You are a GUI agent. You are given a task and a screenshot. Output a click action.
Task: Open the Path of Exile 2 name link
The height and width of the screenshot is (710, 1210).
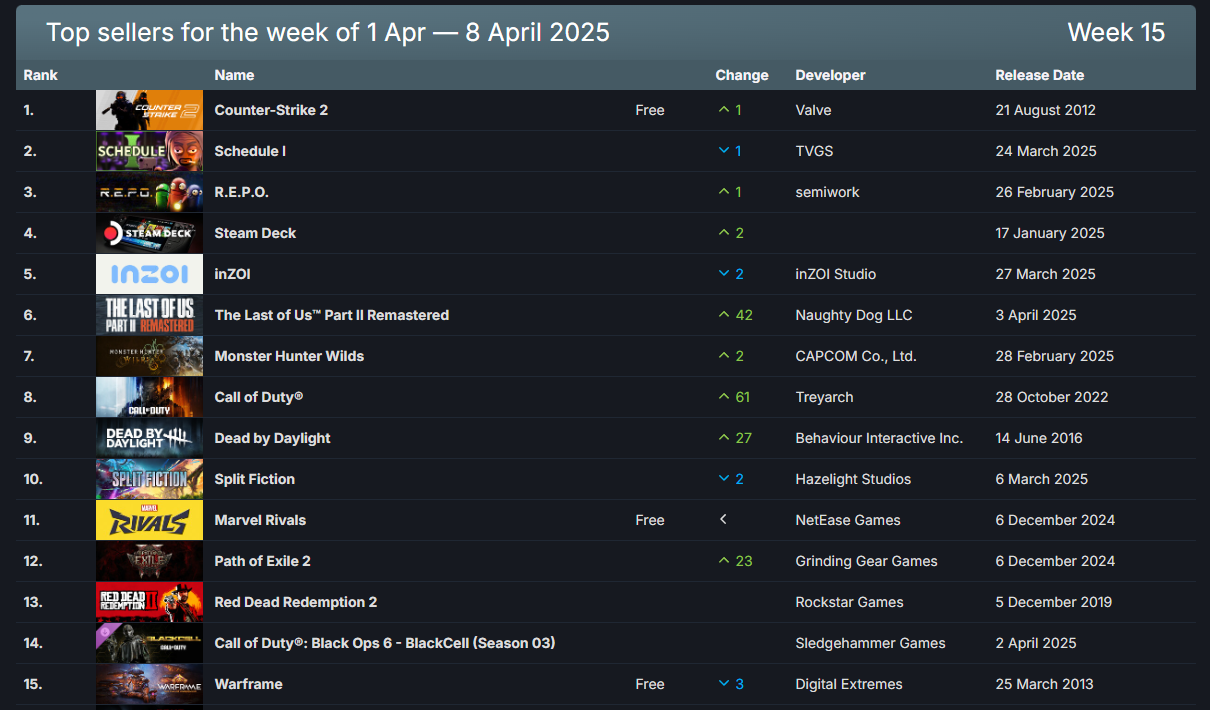point(263,561)
